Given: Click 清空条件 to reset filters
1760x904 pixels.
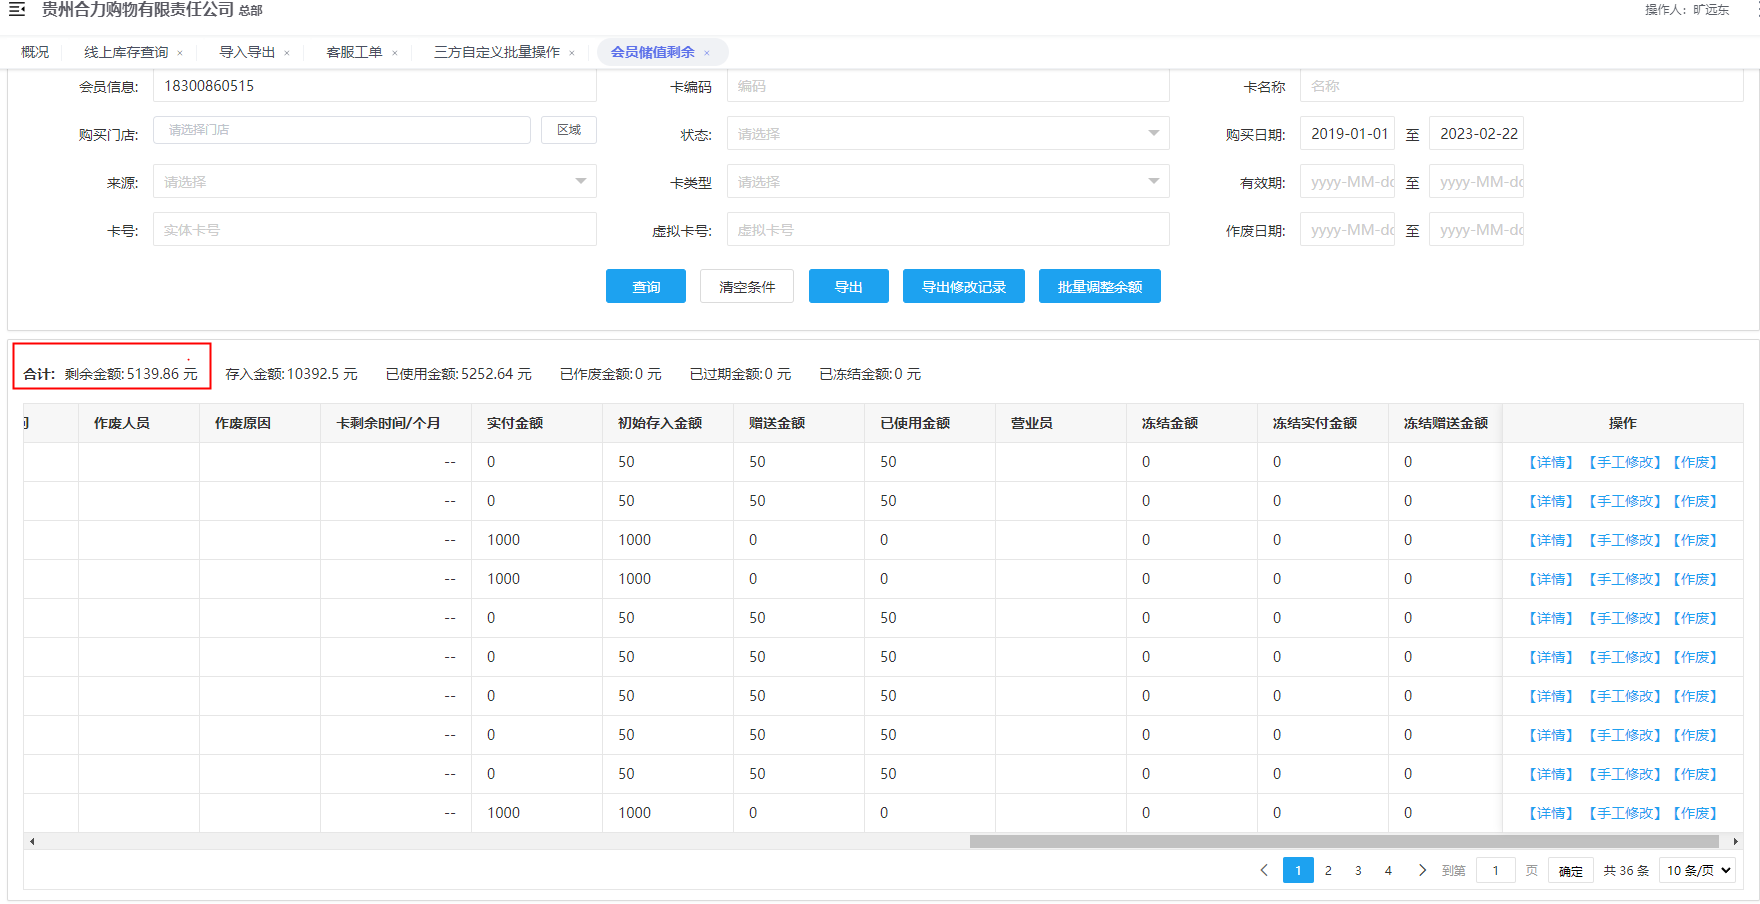Looking at the screenshot, I should point(747,287).
